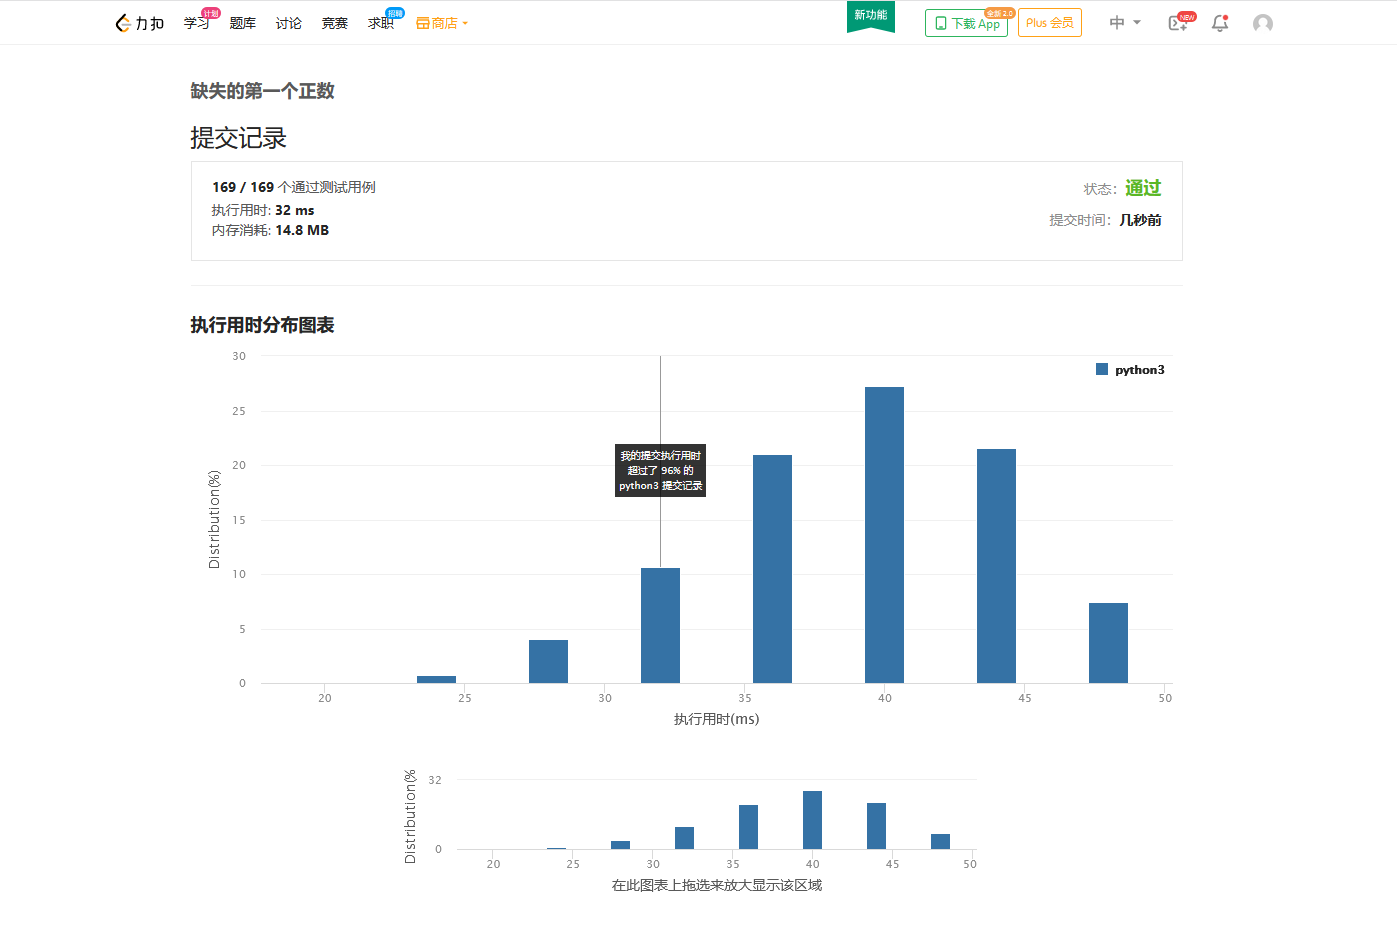This screenshot has height=926, width=1397.
Task: Open the notifications bell
Action: click(x=1220, y=23)
